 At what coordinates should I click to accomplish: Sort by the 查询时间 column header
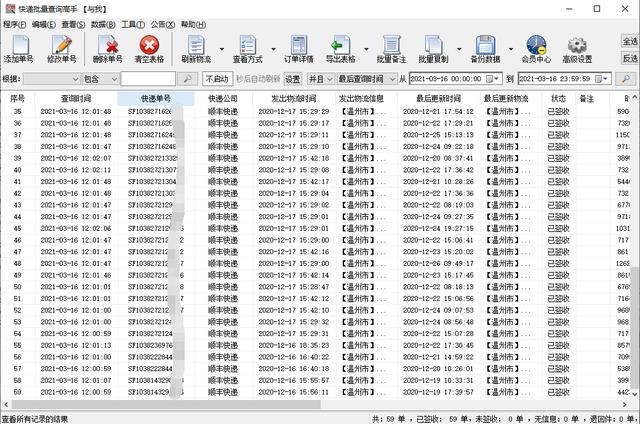tap(76, 98)
